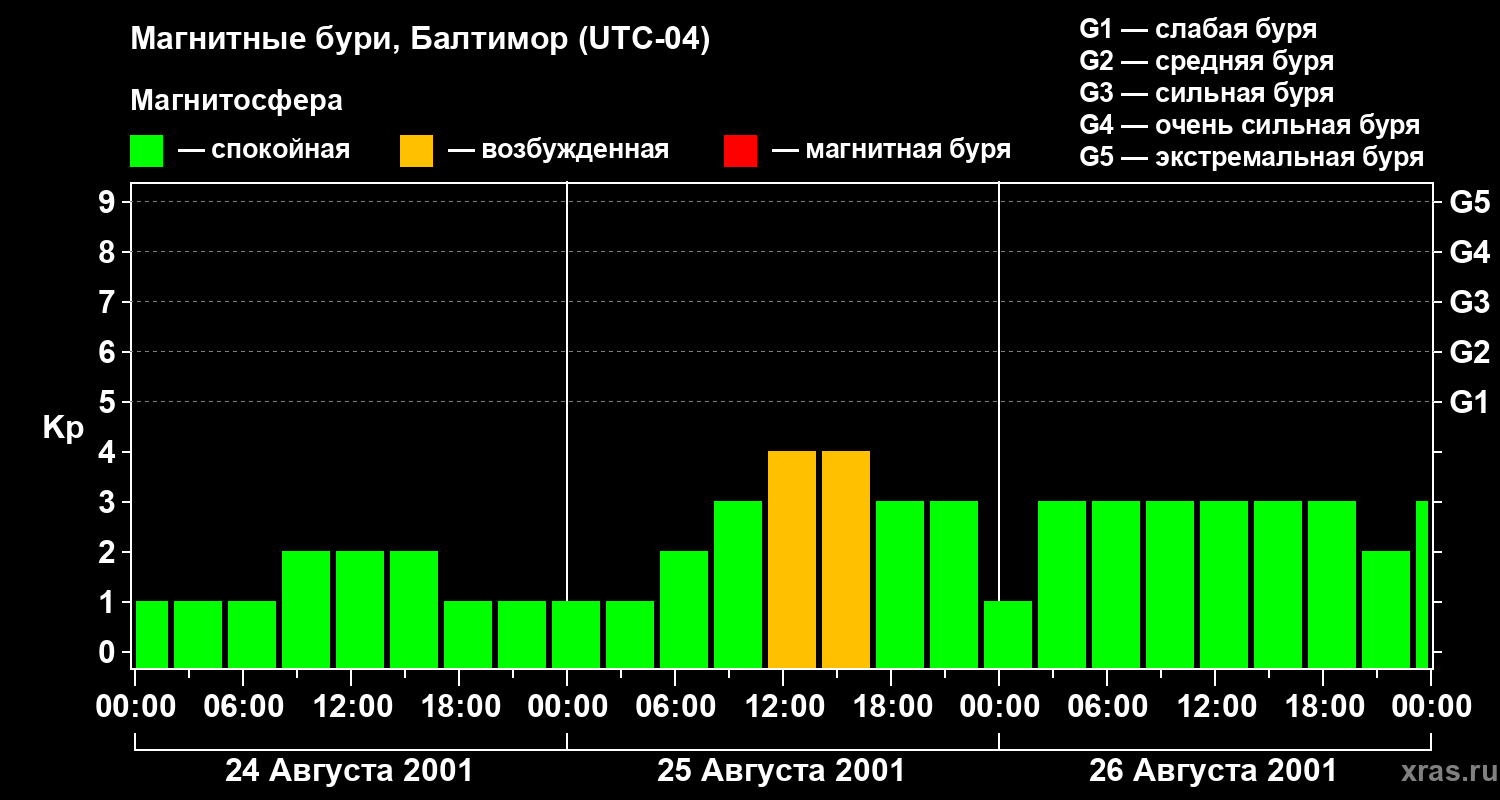This screenshot has height=800, width=1500.
Task: Click the short Kp 1 bar after midnight 26 August
Action: point(1008,635)
